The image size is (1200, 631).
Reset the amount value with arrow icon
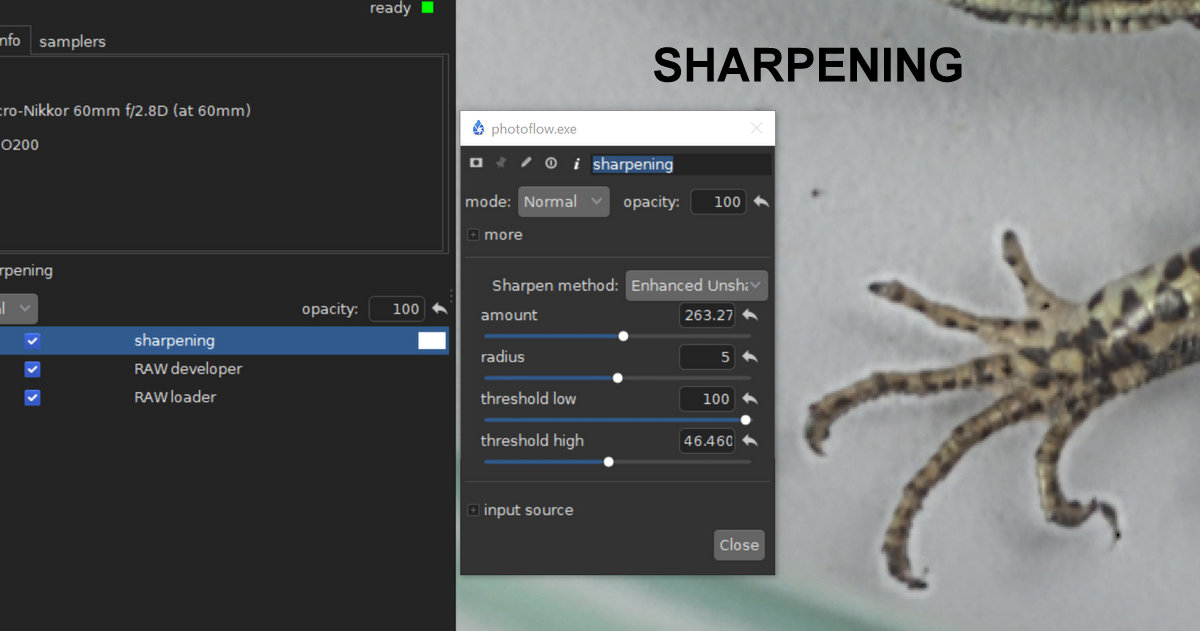coord(750,315)
